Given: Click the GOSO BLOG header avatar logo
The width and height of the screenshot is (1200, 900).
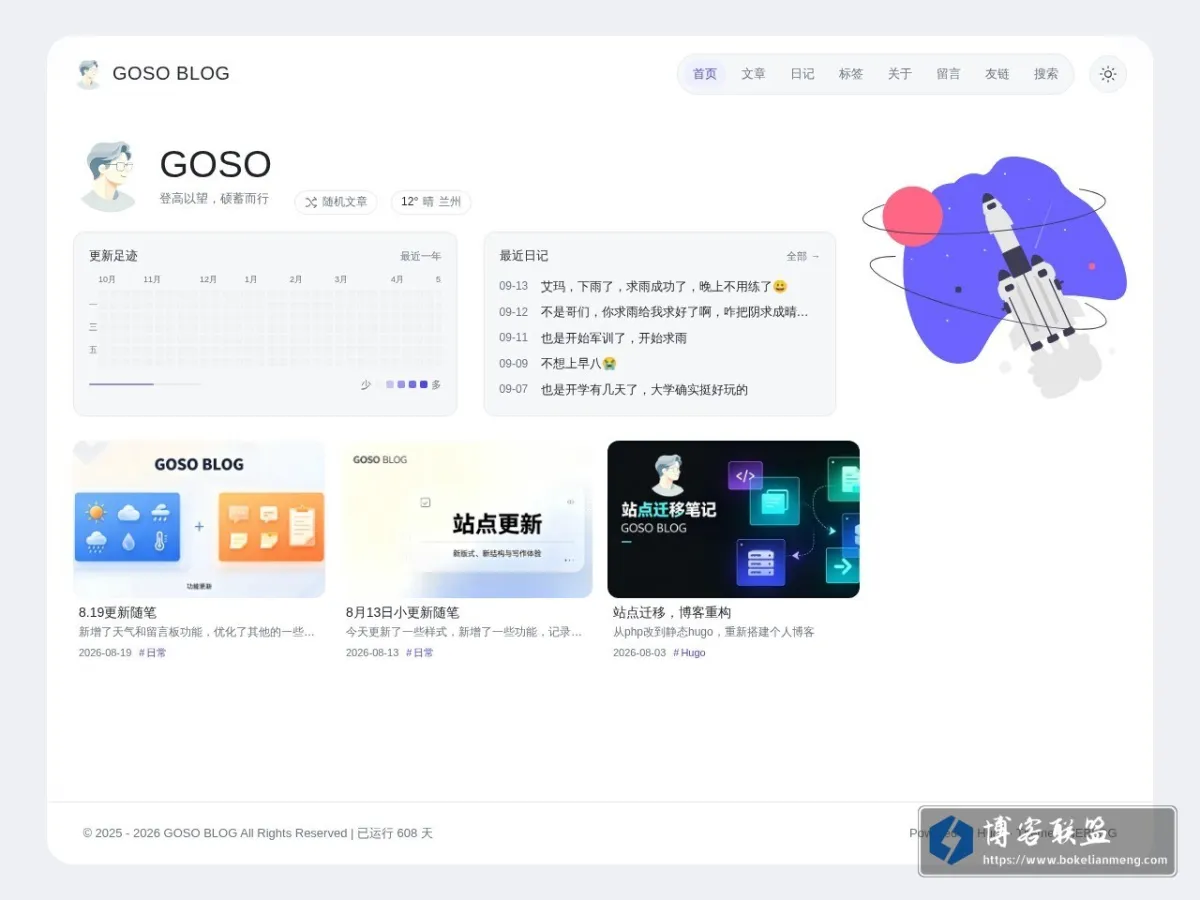Looking at the screenshot, I should pos(88,74).
